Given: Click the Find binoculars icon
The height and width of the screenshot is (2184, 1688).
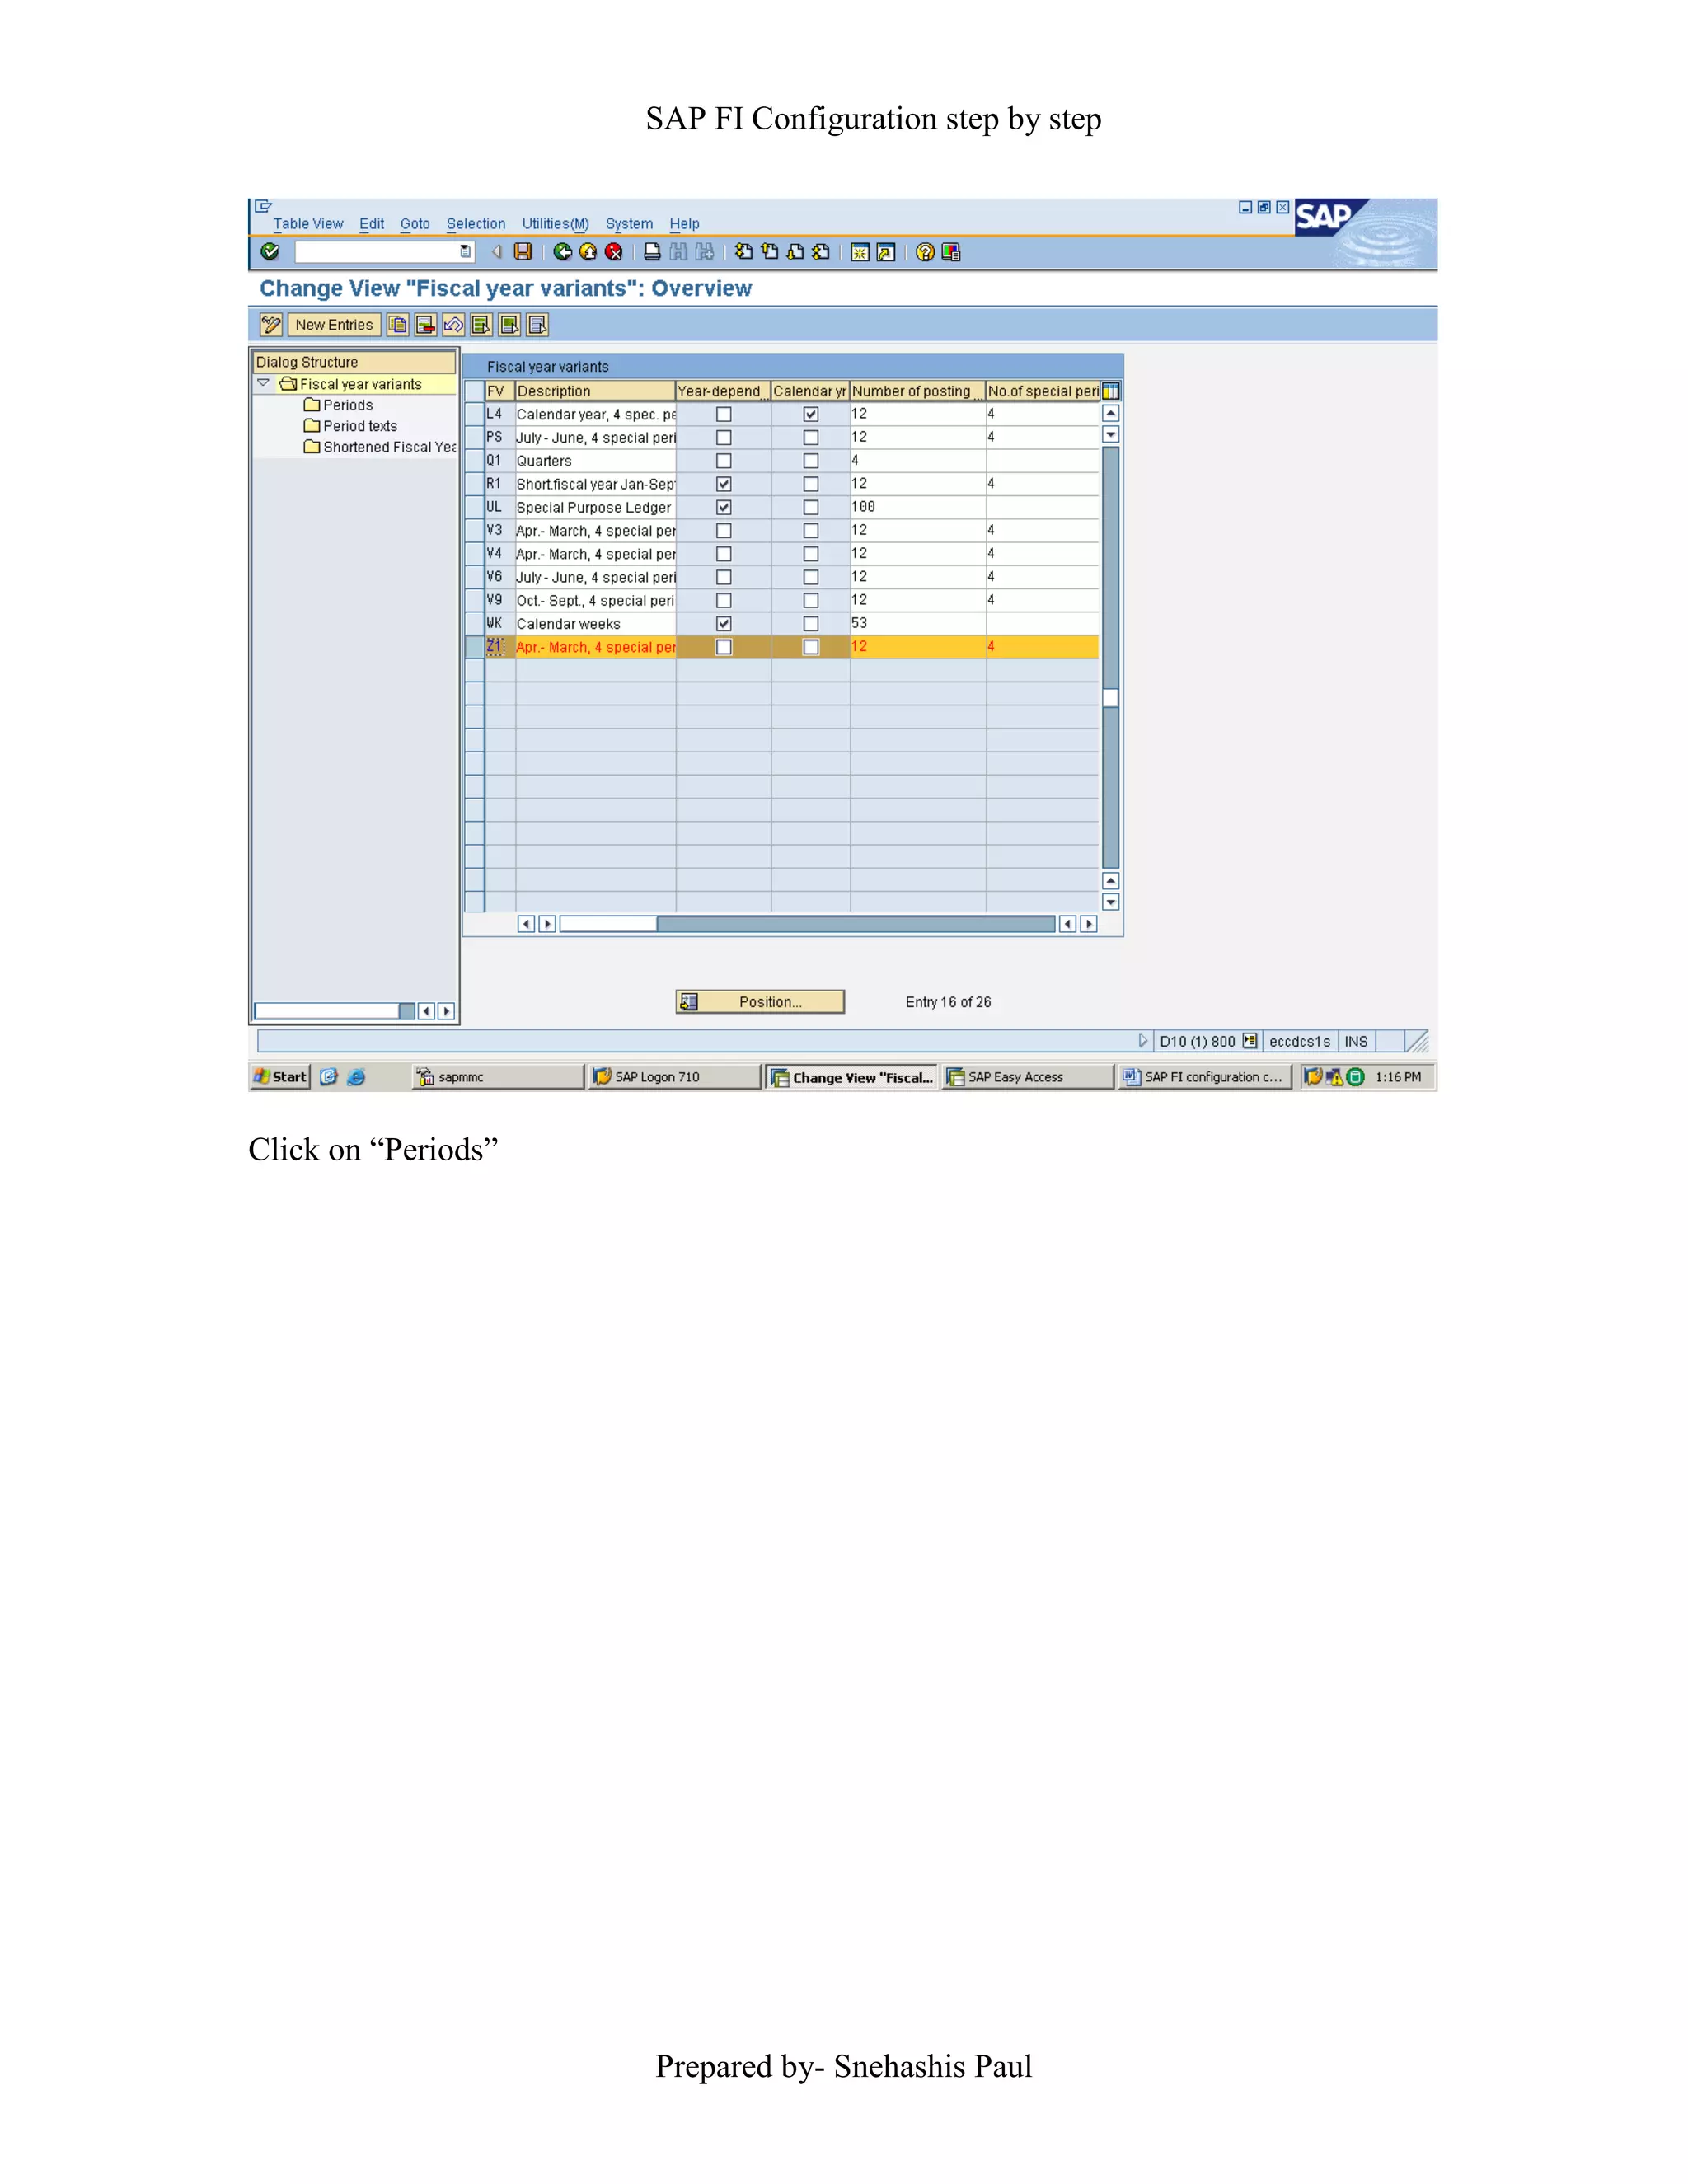Looking at the screenshot, I should [679, 252].
